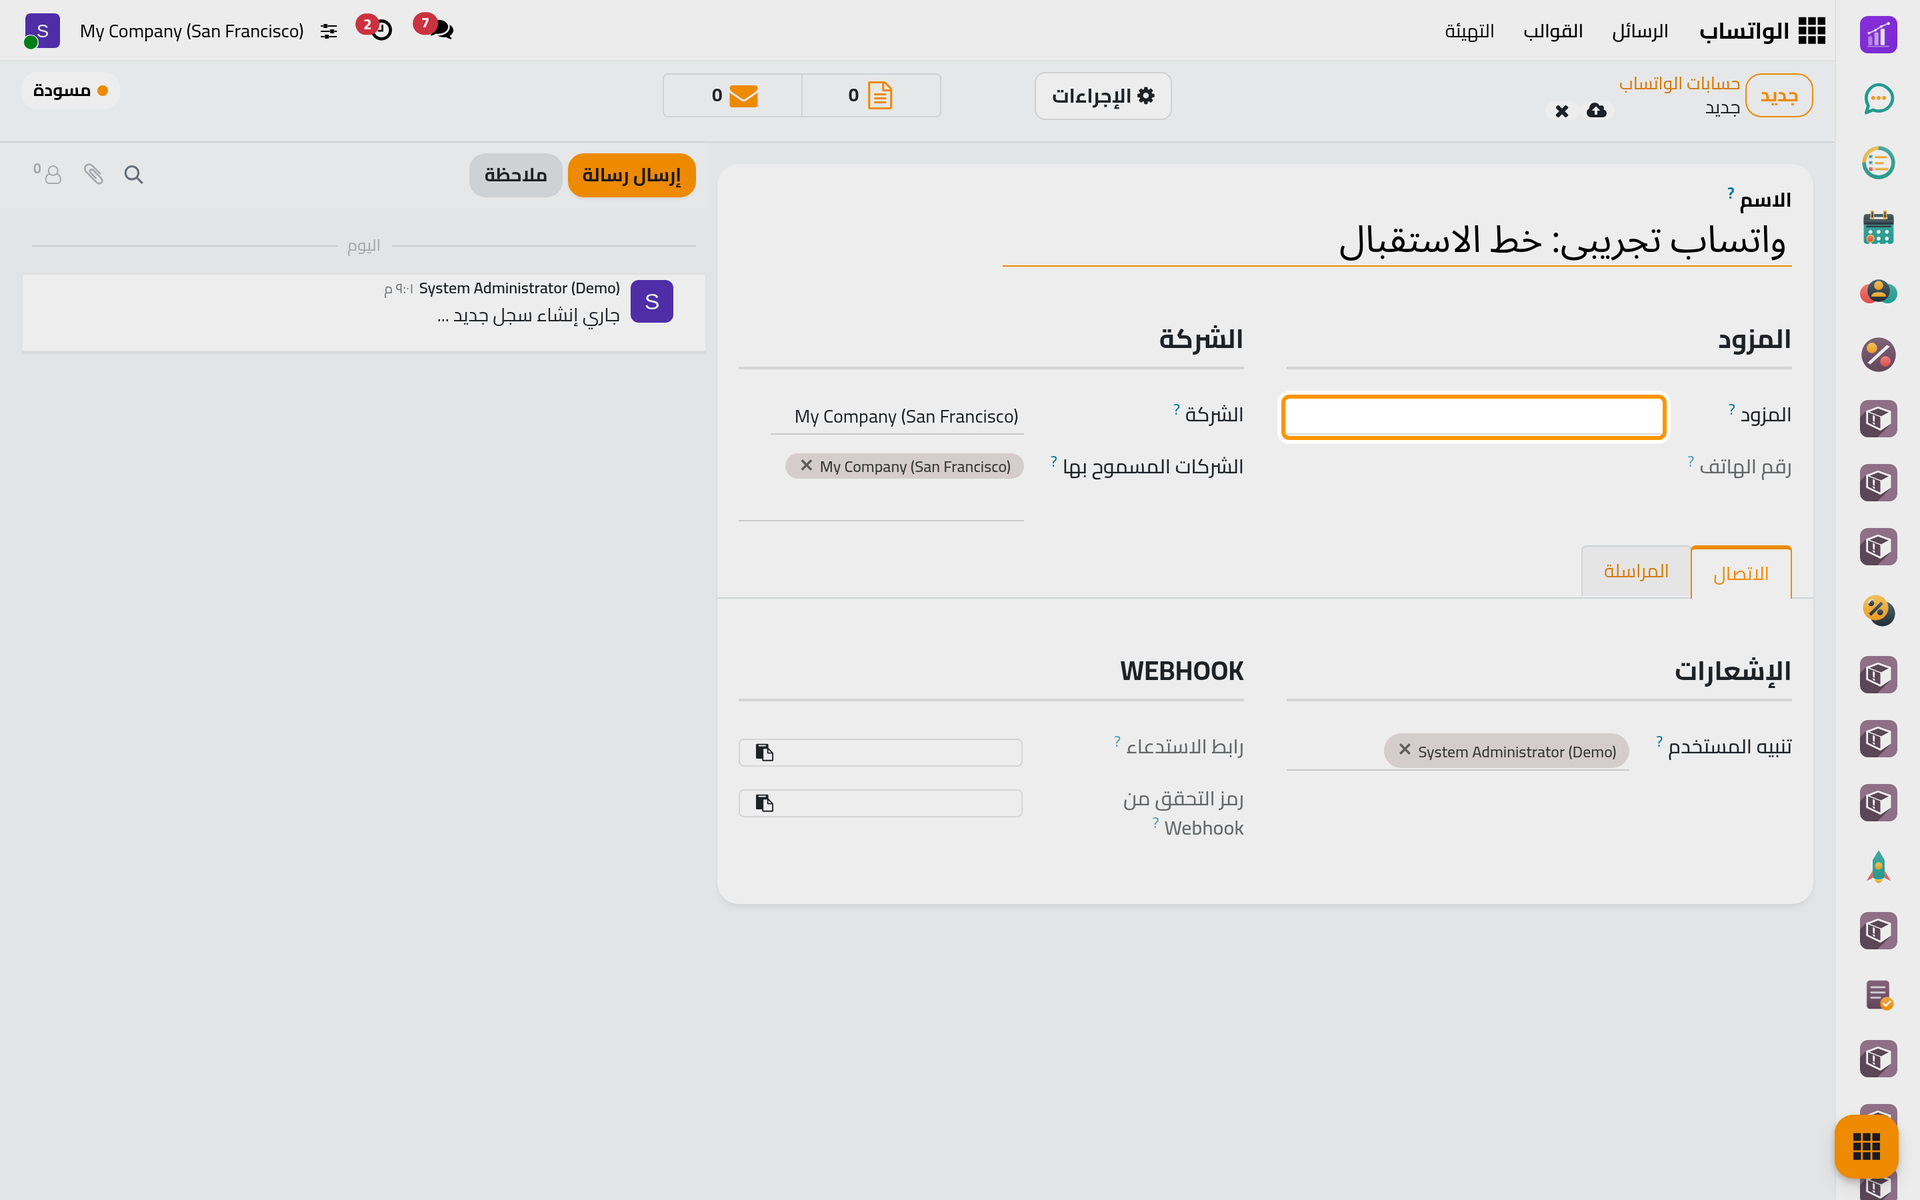Open the التهيئة configuration menu
The image size is (1920, 1200).
click(1469, 31)
